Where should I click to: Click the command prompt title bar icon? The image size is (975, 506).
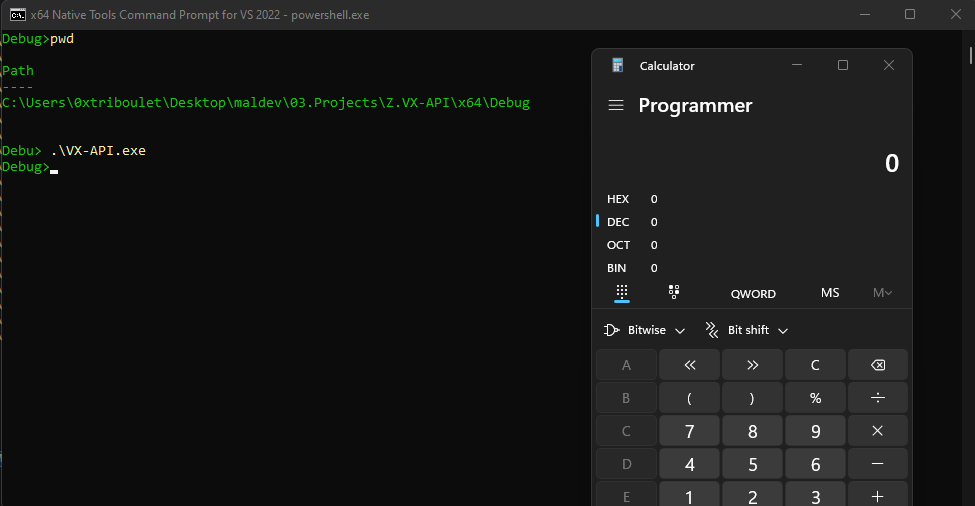coord(15,13)
